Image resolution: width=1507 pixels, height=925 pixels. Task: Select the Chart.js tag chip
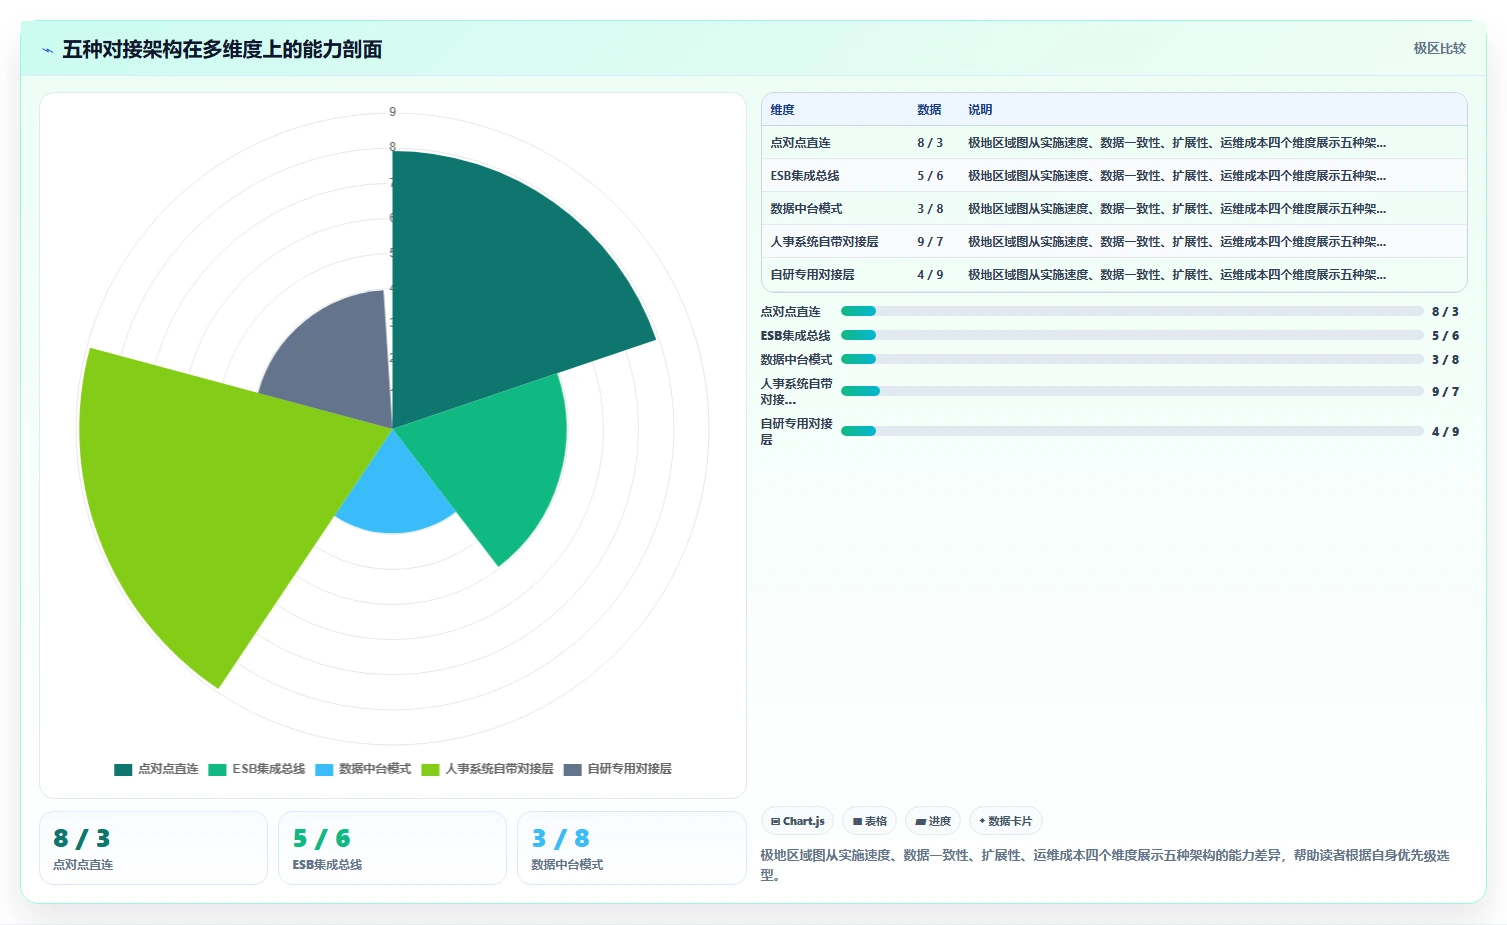coord(798,821)
